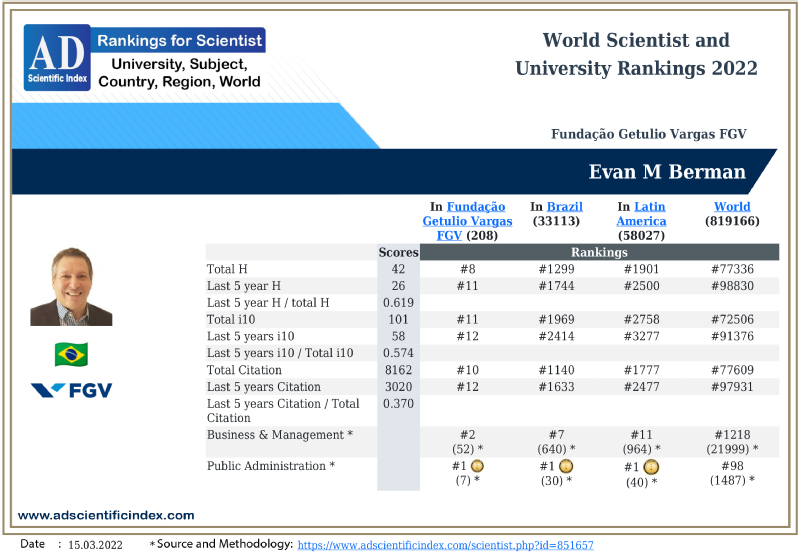Click the #2758 Latin America rank
Screen dimensions: 798x556
[641, 319]
